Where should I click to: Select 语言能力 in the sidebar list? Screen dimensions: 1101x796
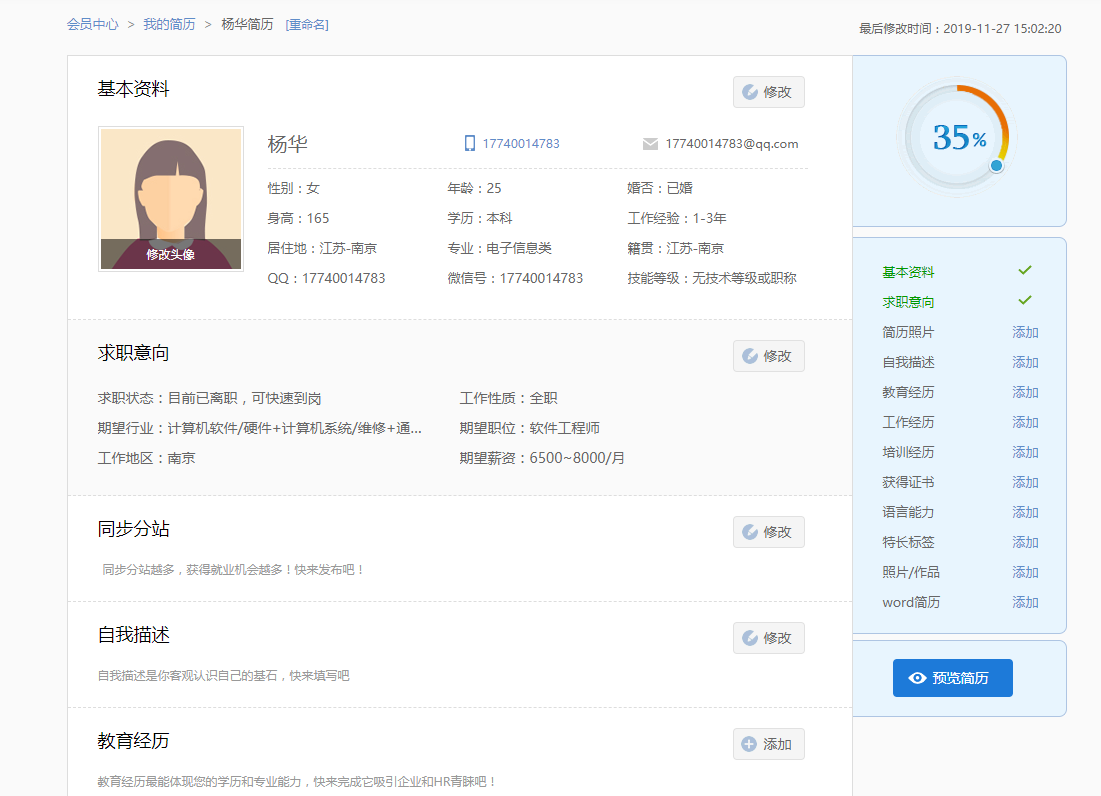(x=908, y=512)
